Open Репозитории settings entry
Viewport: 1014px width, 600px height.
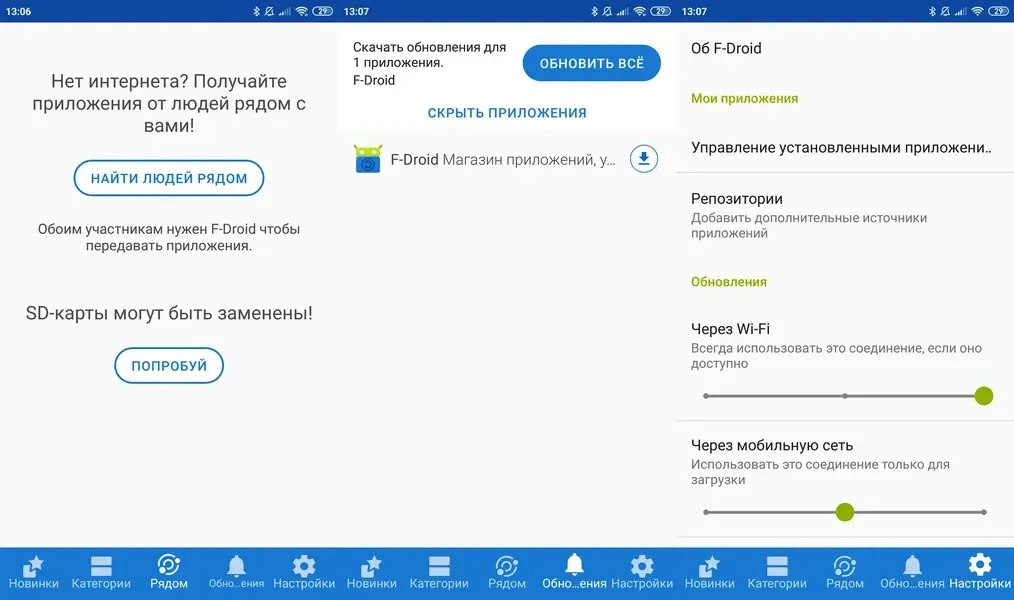(x=845, y=215)
